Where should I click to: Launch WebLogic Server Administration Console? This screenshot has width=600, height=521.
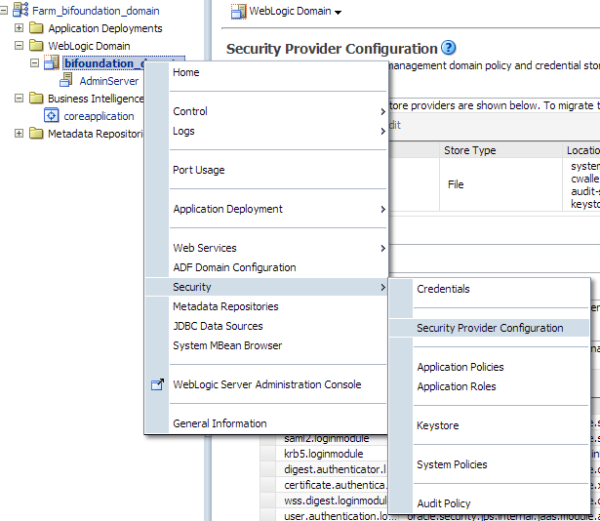coord(267,384)
